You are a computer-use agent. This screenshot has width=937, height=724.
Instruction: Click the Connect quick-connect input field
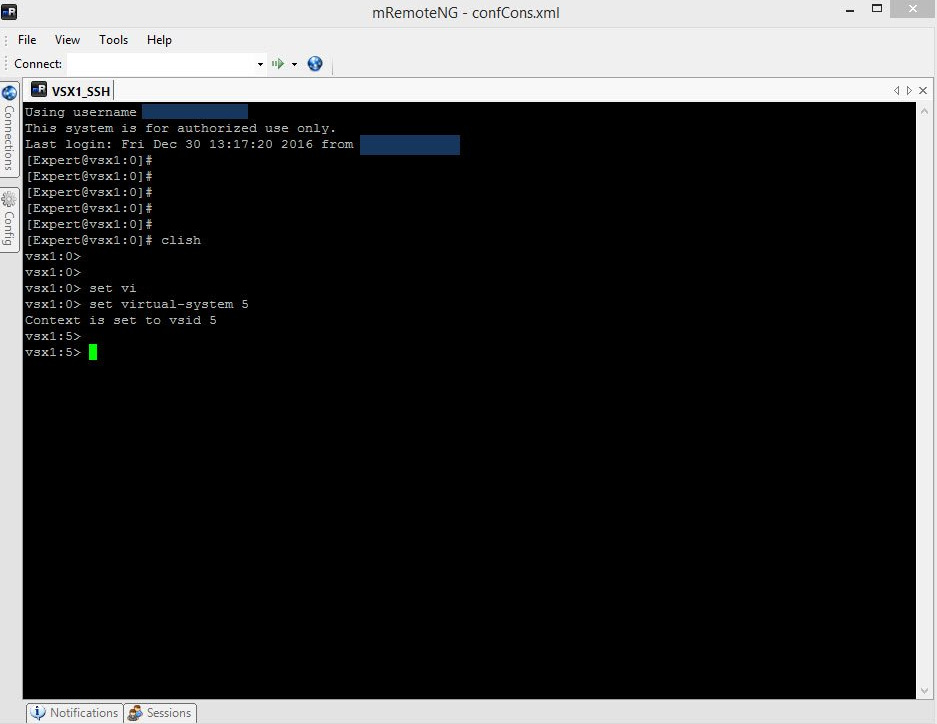pyautogui.click(x=161, y=64)
